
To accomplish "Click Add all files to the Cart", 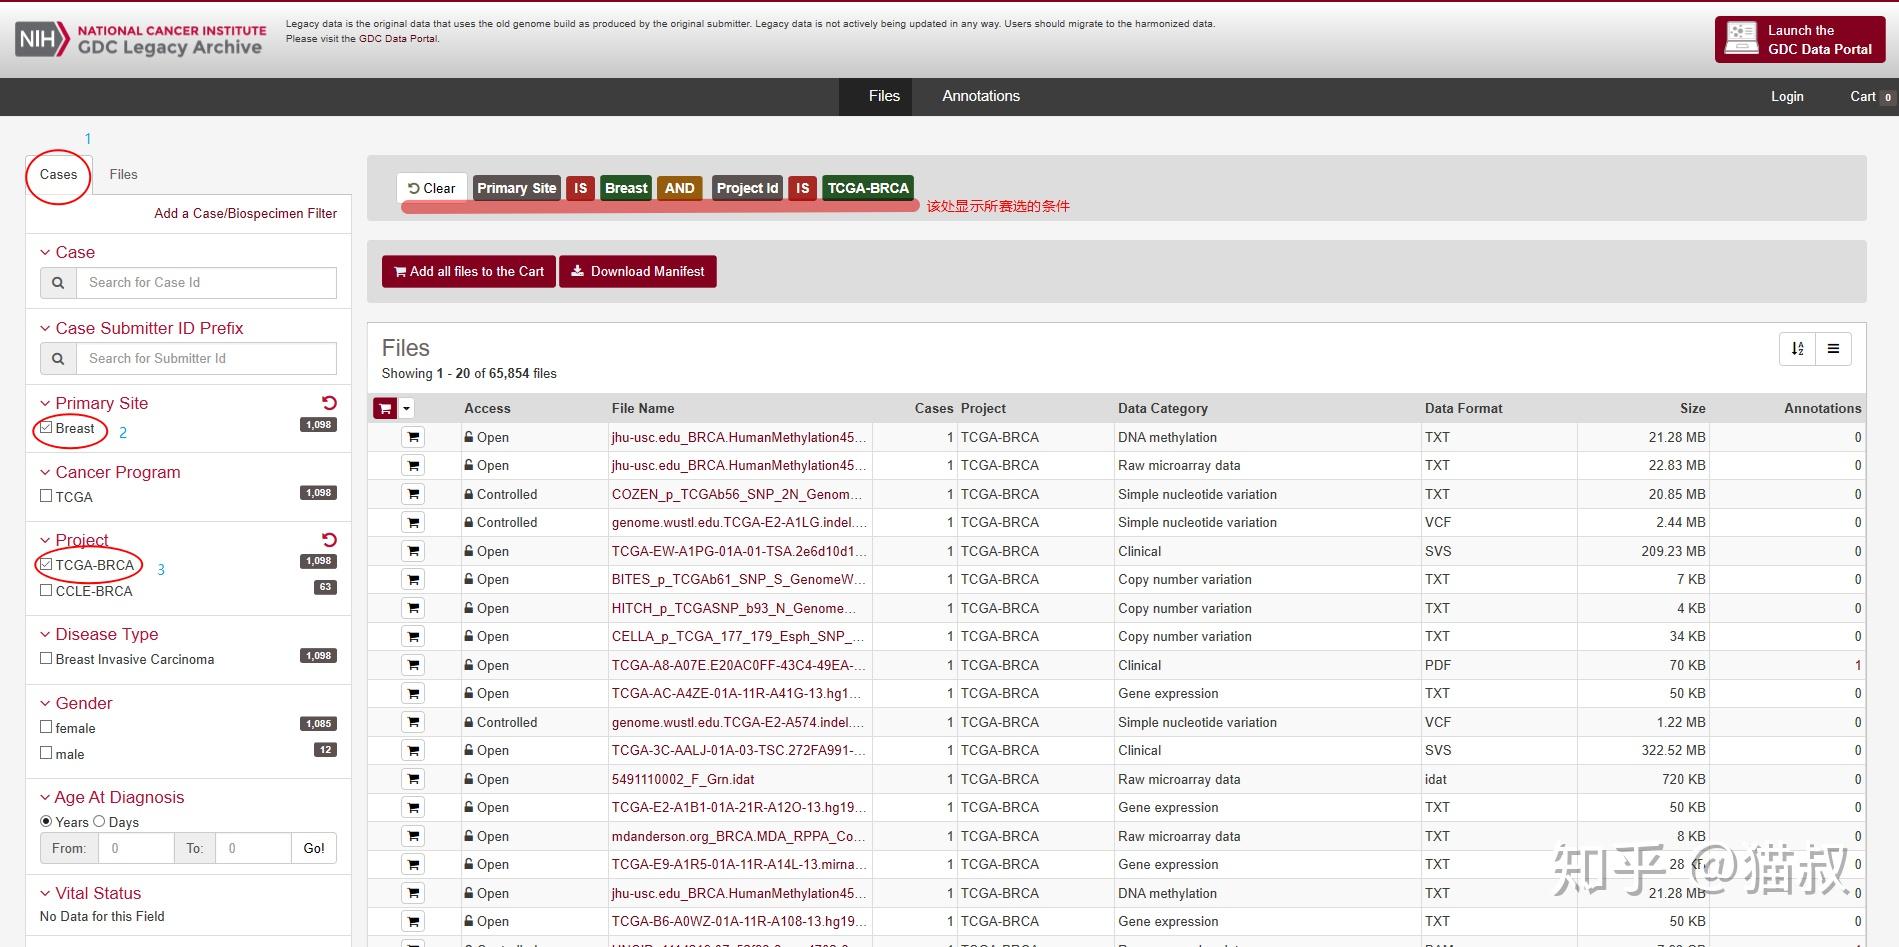I will pos(469,272).
